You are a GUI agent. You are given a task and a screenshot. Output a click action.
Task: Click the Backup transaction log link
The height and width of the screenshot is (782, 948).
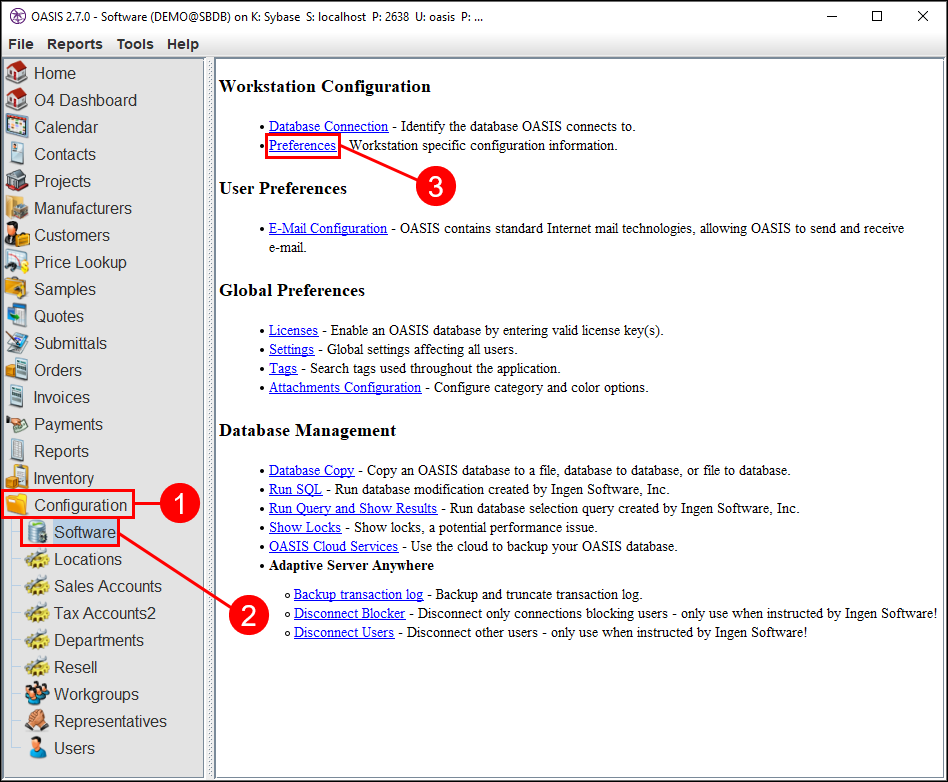[358, 594]
